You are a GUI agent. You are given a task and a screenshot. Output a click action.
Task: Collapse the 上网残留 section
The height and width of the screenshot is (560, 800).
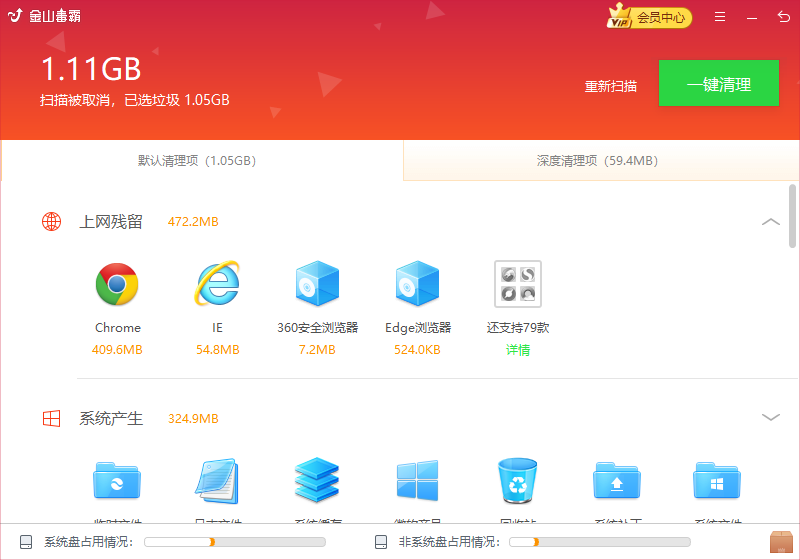(x=770, y=222)
